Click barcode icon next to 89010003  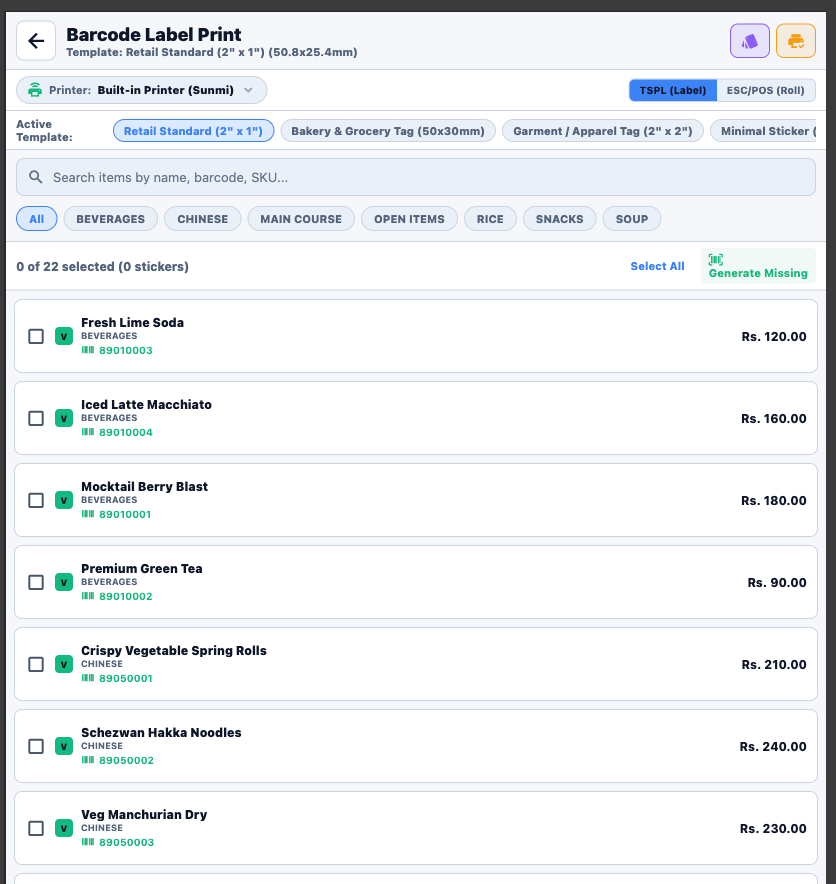point(88,350)
